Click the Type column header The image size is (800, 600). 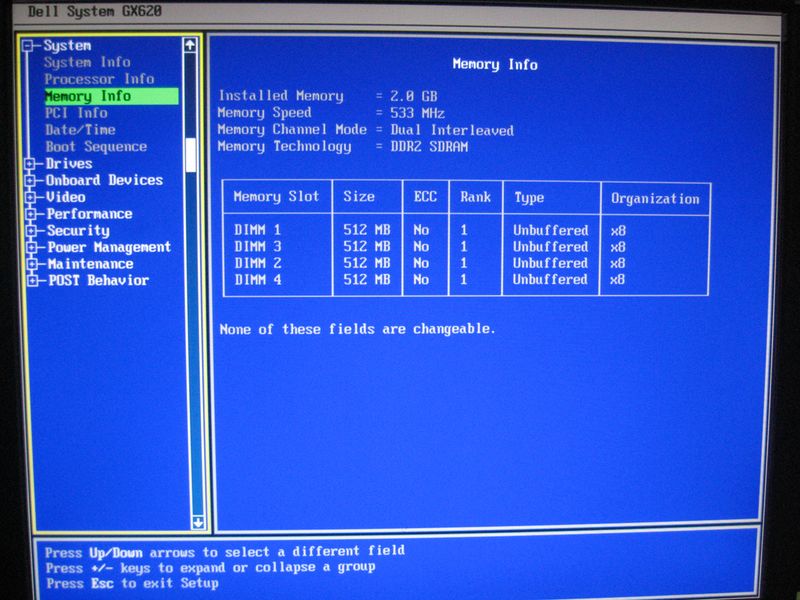529,198
